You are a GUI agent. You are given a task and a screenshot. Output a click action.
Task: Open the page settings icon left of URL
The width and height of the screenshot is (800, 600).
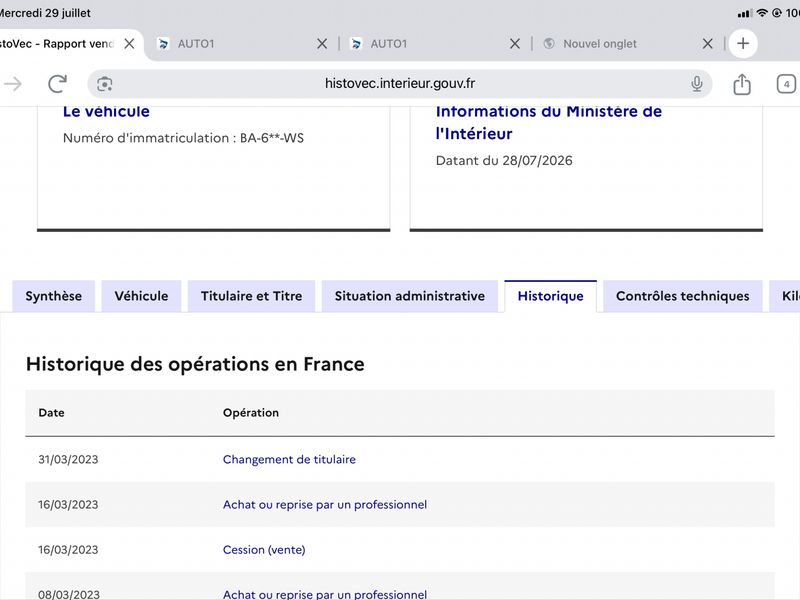coord(105,84)
